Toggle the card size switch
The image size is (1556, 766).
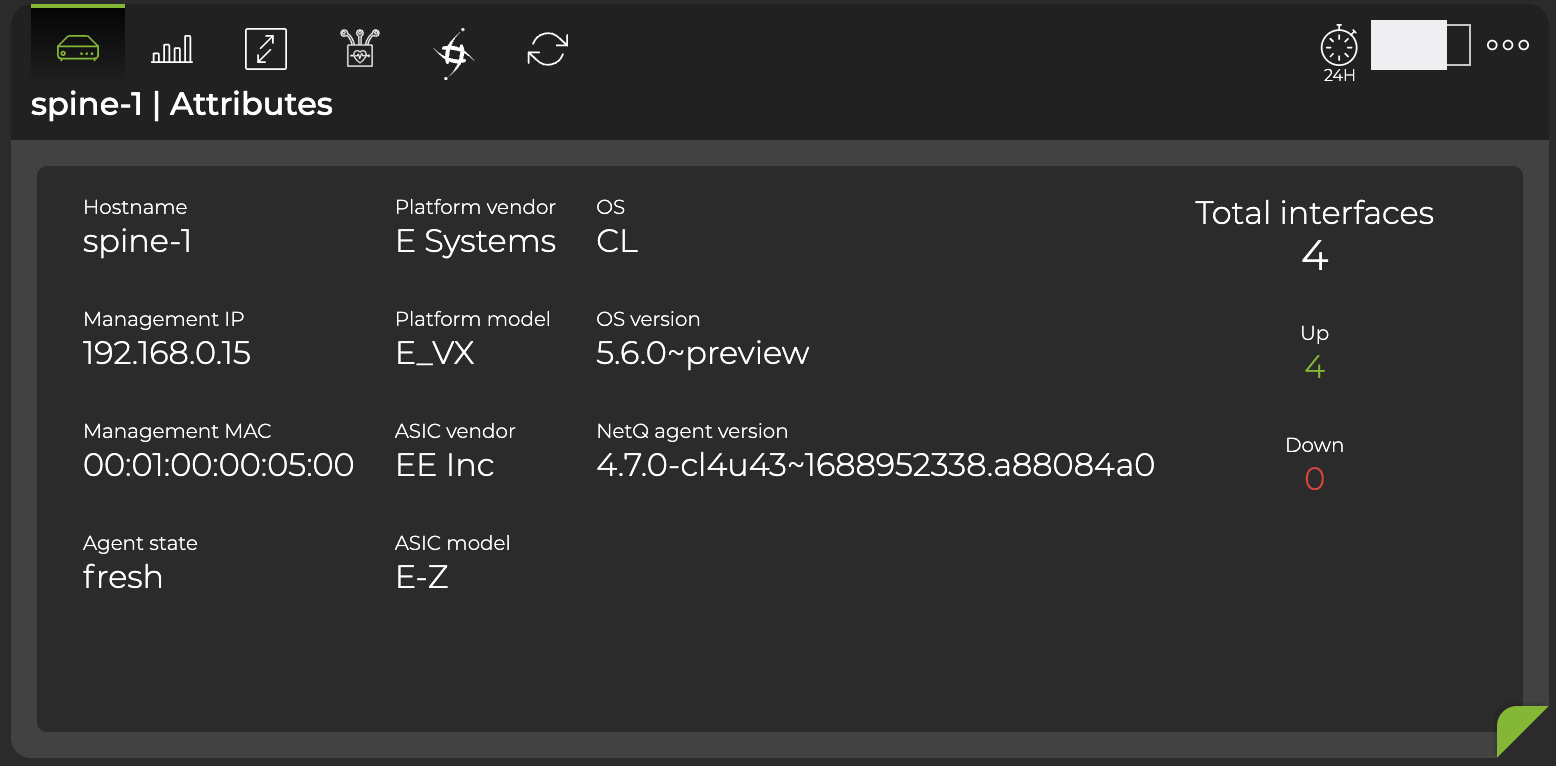[x=1420, y=45]
